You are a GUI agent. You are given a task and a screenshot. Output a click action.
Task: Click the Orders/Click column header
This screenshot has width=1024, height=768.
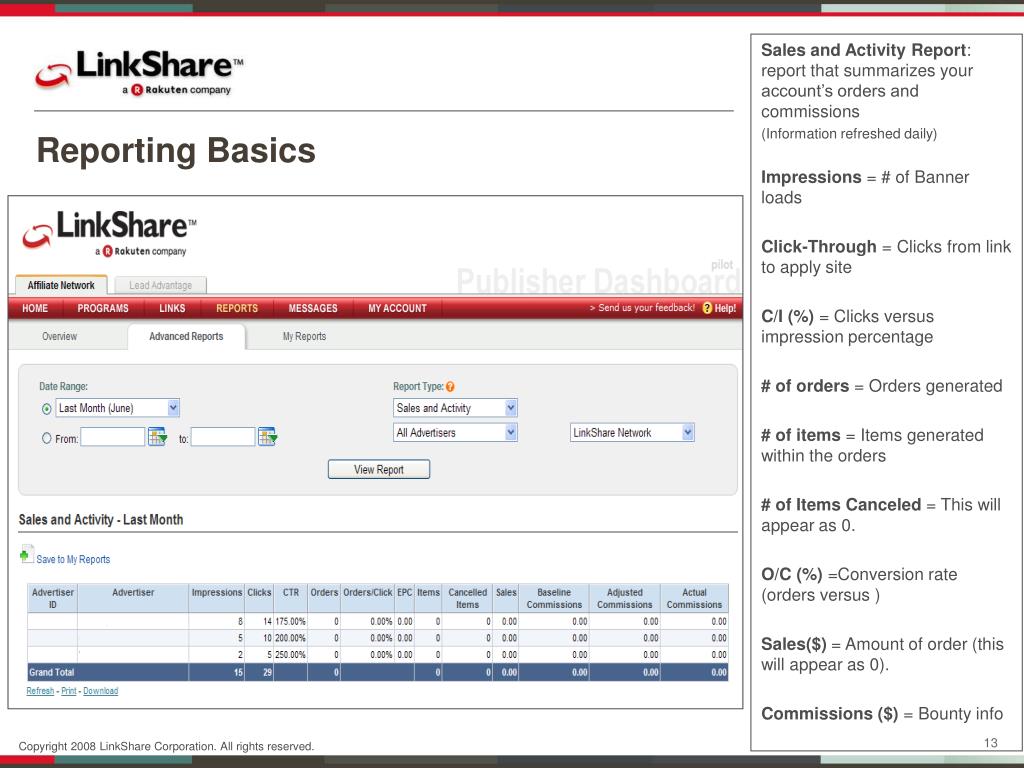(368, 598)
